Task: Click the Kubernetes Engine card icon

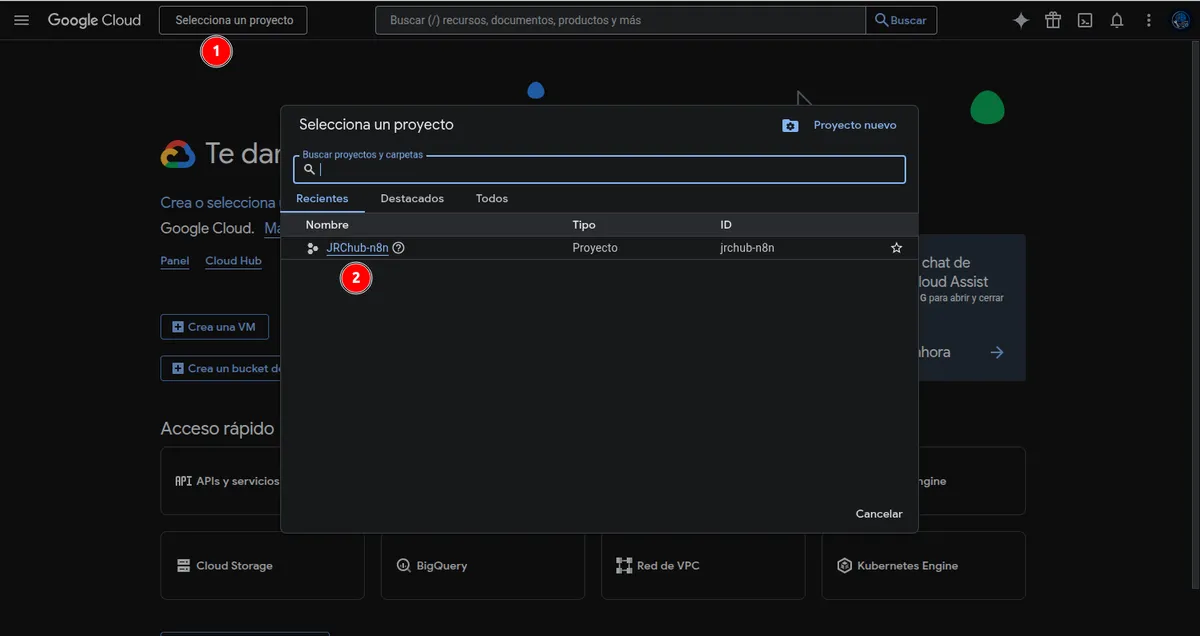Action: [x=845, y=566]
